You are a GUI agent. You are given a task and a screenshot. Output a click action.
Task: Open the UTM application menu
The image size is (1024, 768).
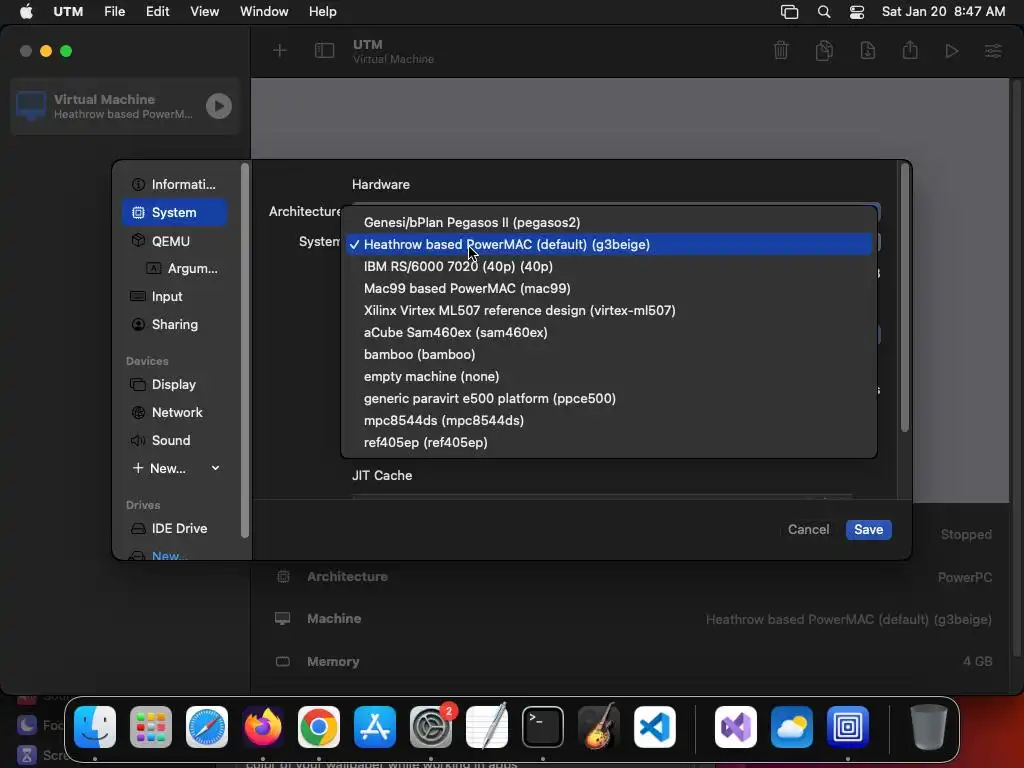coord(68,12)
